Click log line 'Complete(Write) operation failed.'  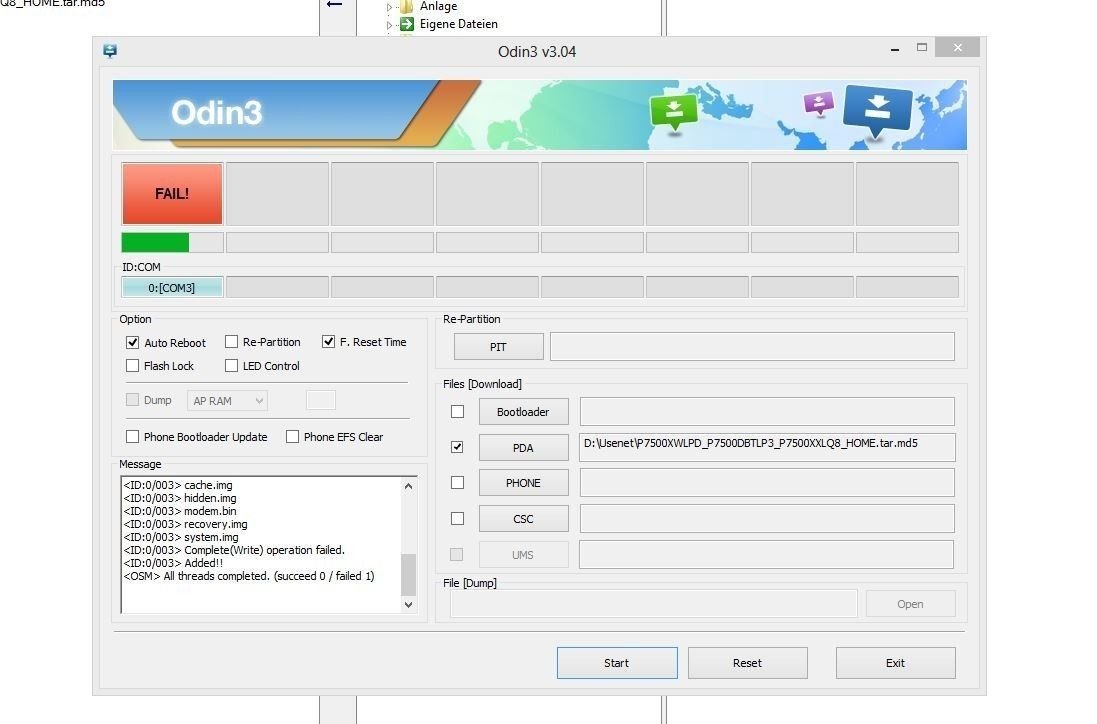234,550
